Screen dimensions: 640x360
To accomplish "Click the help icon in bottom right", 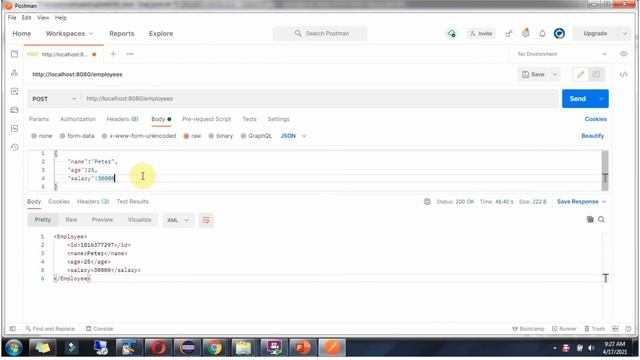I will 628,329.
